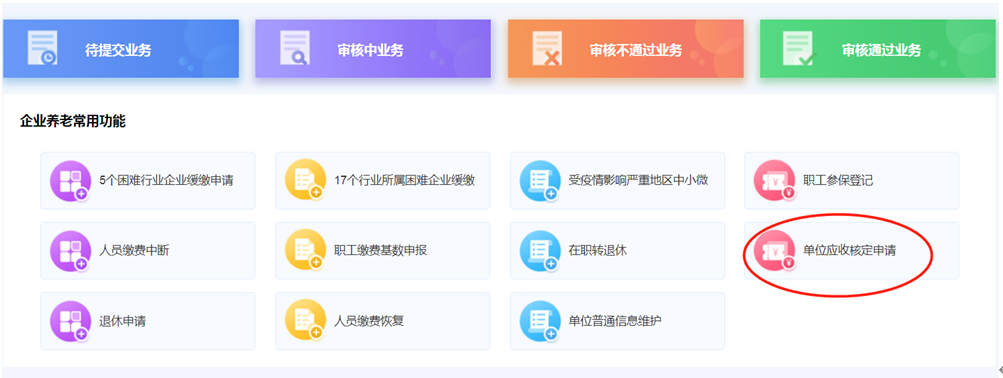Click the blue icon beside 受疫情影响严重地区中小微
The width and height of the screenshot is (1003, 378).
click(539, 180)
